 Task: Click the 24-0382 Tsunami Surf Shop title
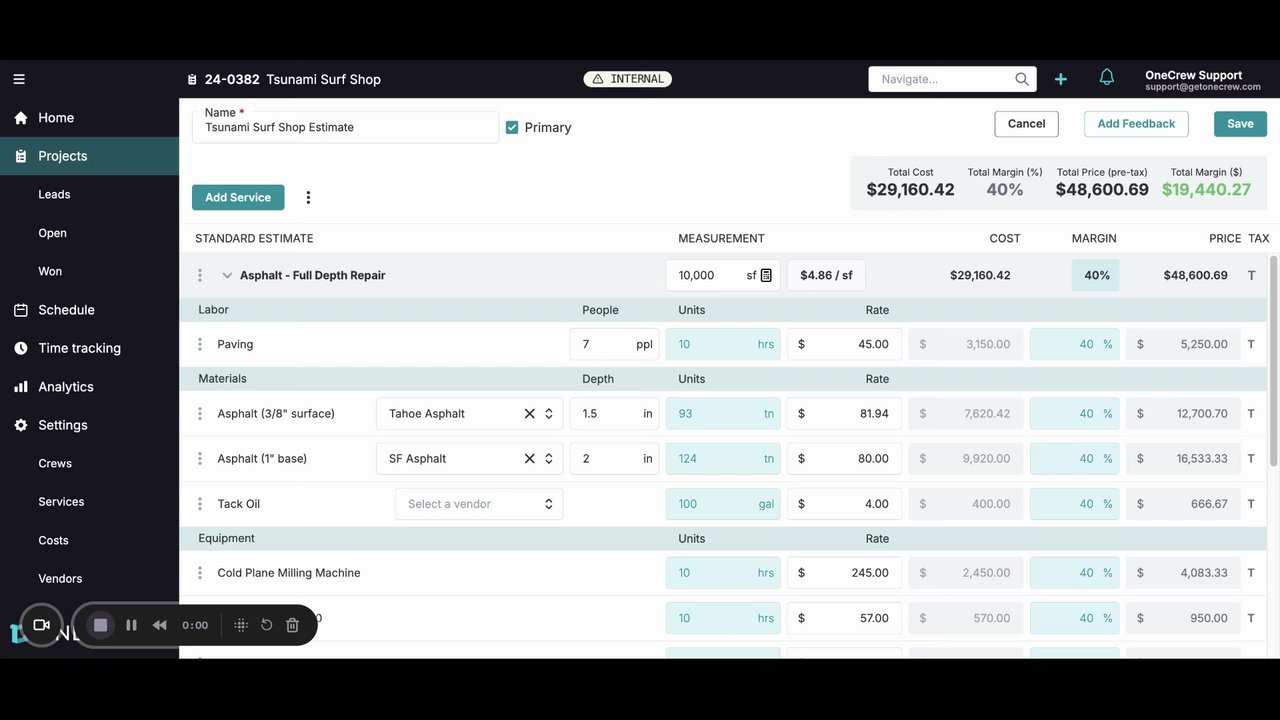[292, 79]
